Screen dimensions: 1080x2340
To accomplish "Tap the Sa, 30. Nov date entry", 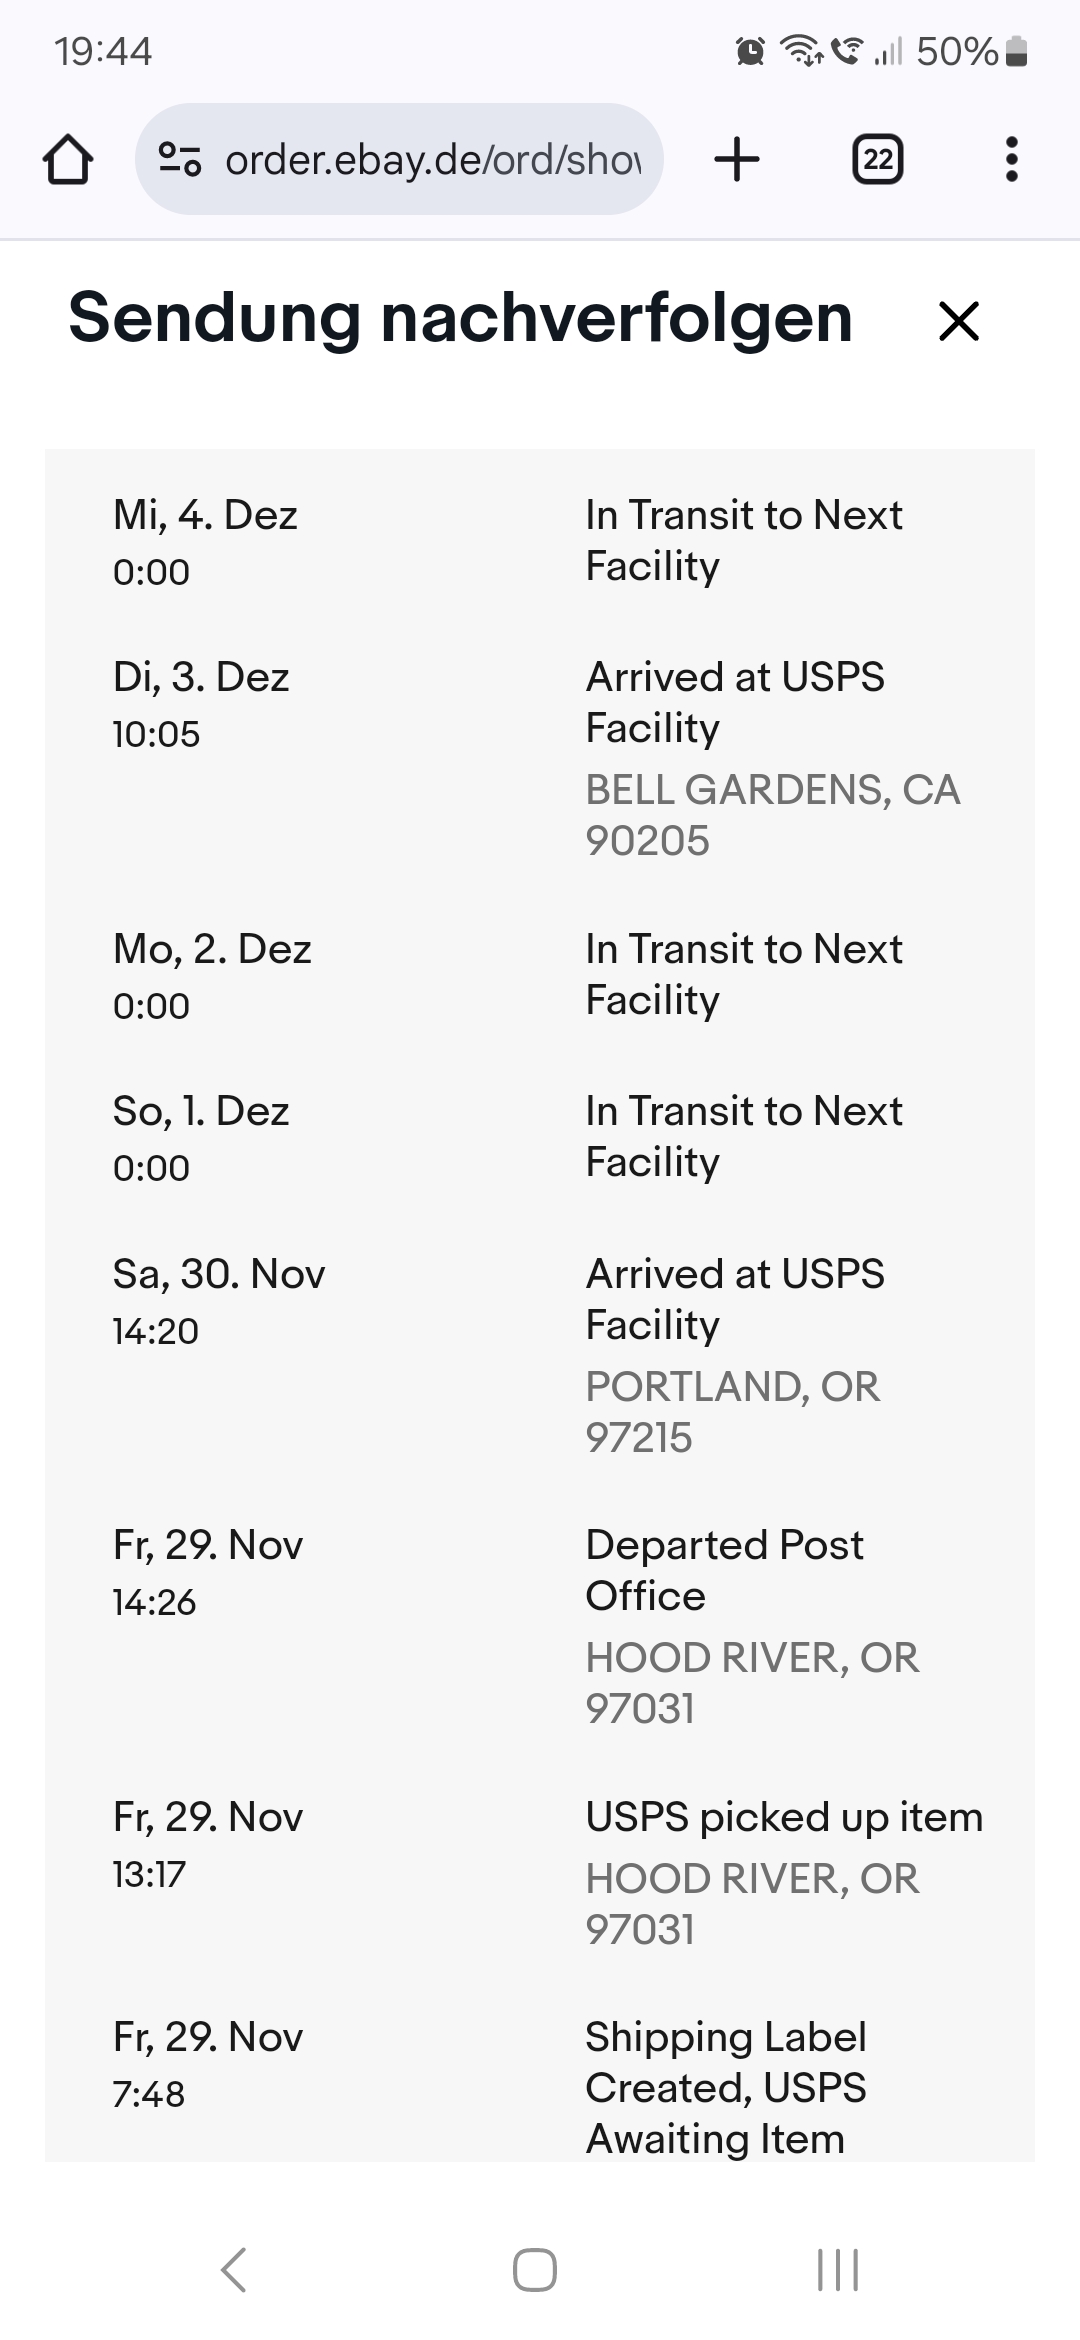I will pyautogui.click(x=218, y=1275).
